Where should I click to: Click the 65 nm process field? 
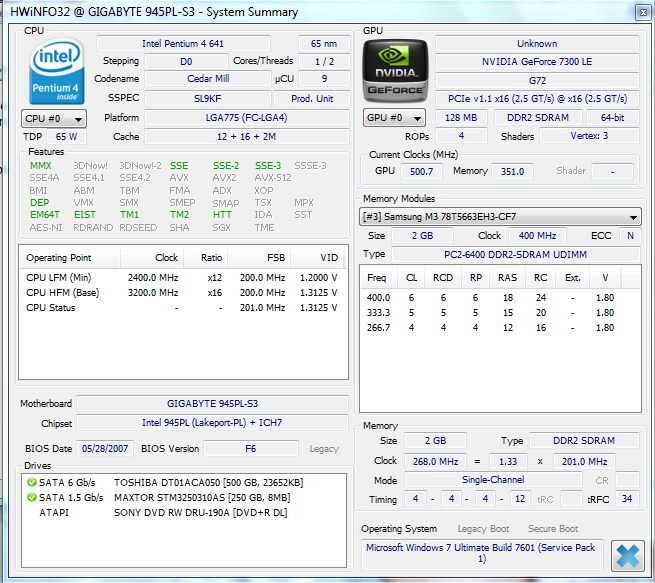tap(324, 43)
